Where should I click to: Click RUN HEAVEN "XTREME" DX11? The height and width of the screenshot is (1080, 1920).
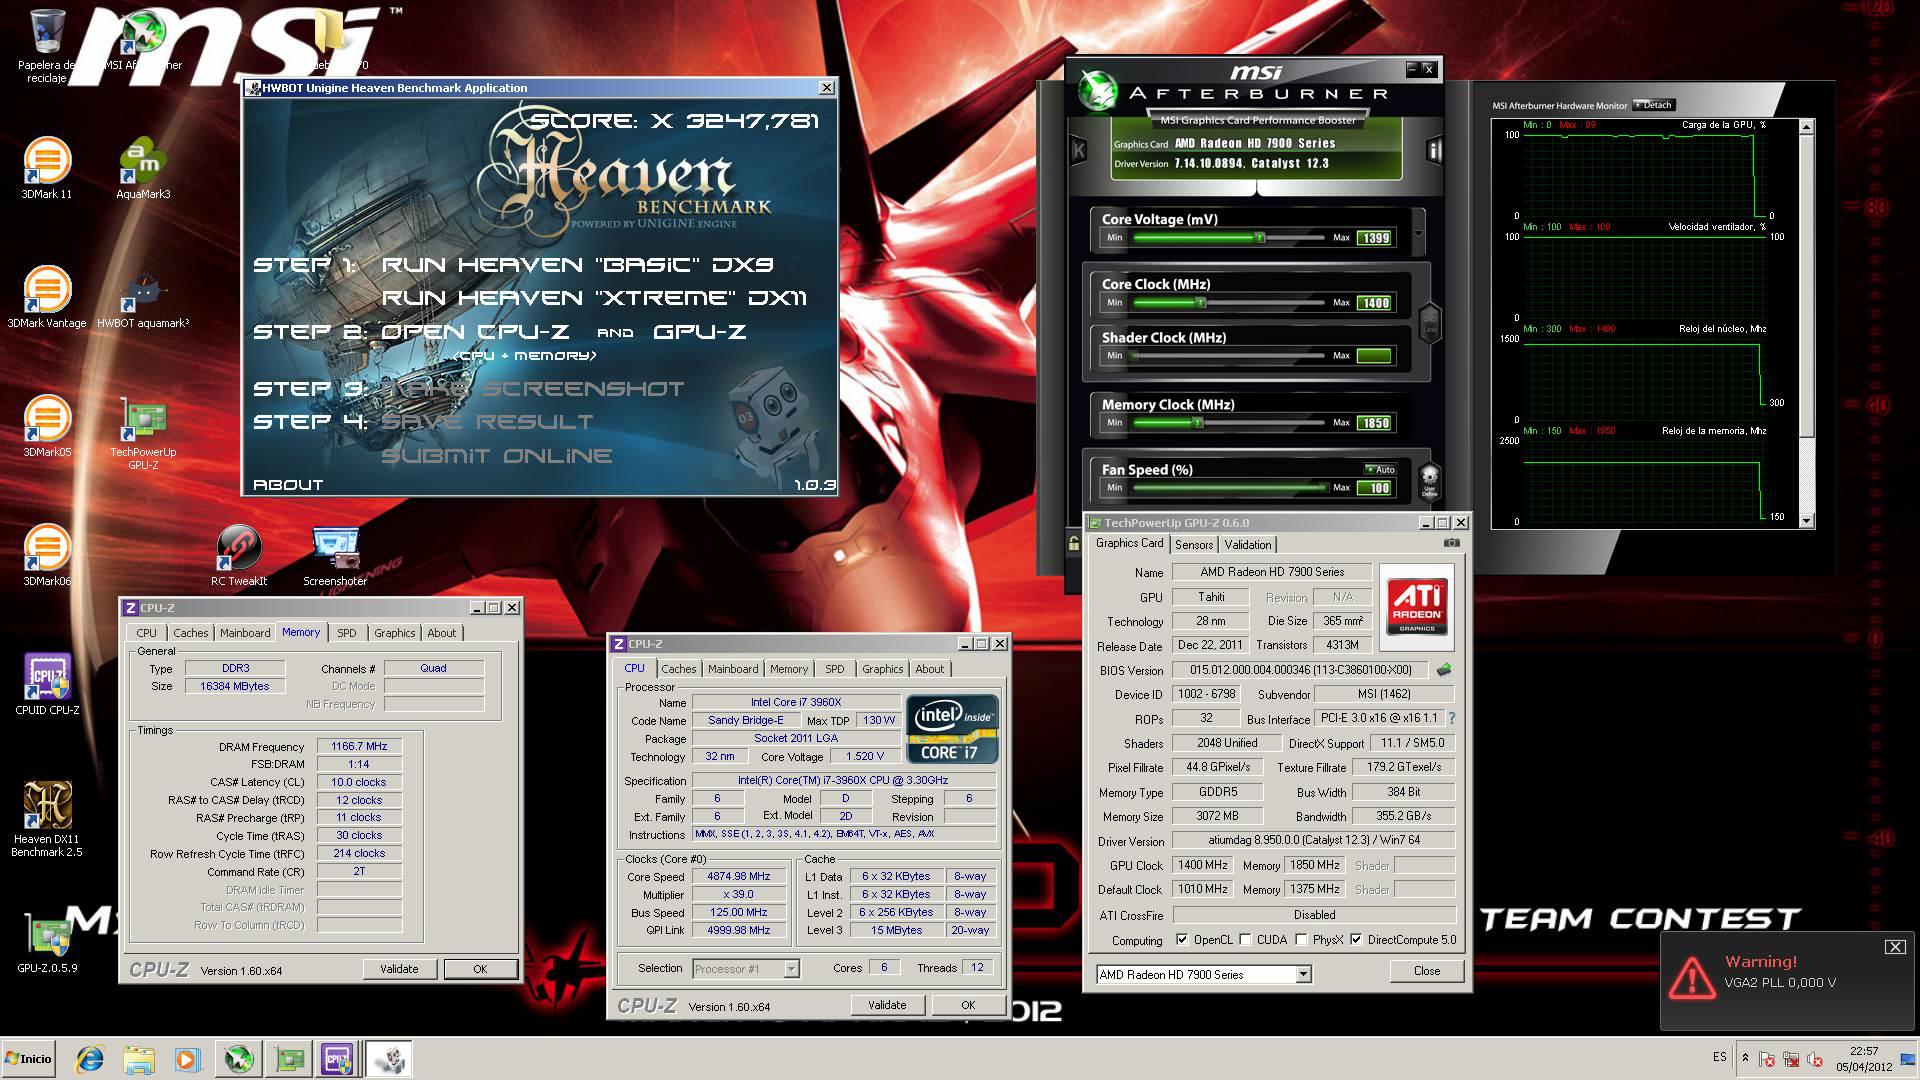point(594,298)
